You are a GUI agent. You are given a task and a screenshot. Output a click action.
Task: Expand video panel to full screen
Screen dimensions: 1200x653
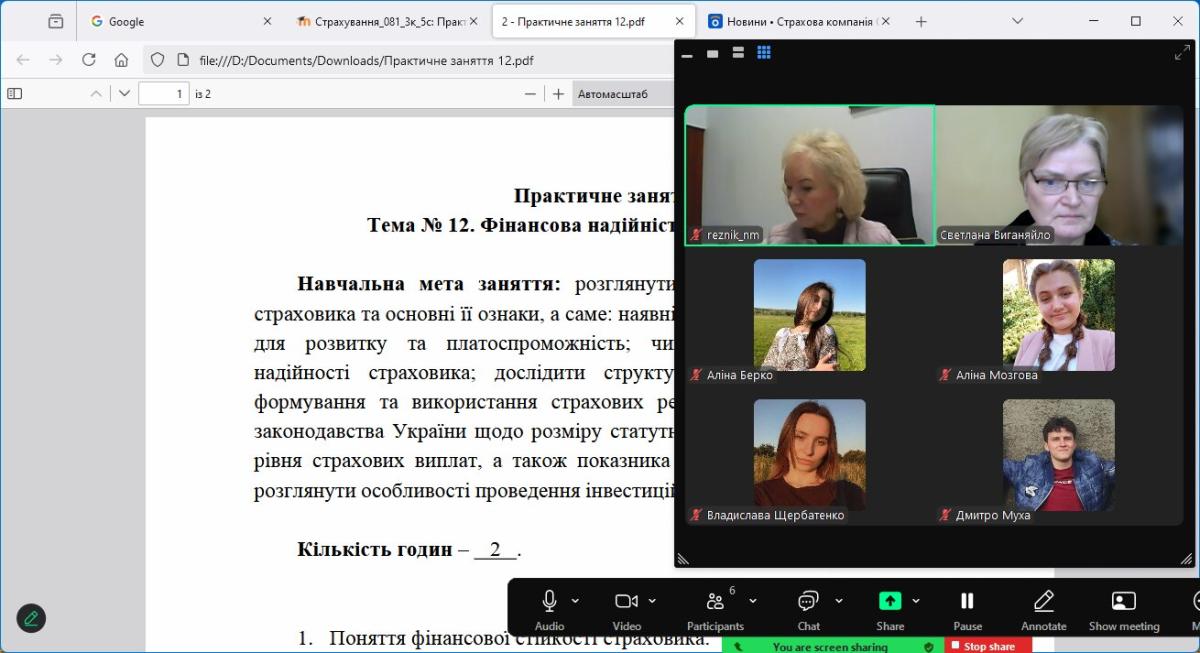point(1182,53)
